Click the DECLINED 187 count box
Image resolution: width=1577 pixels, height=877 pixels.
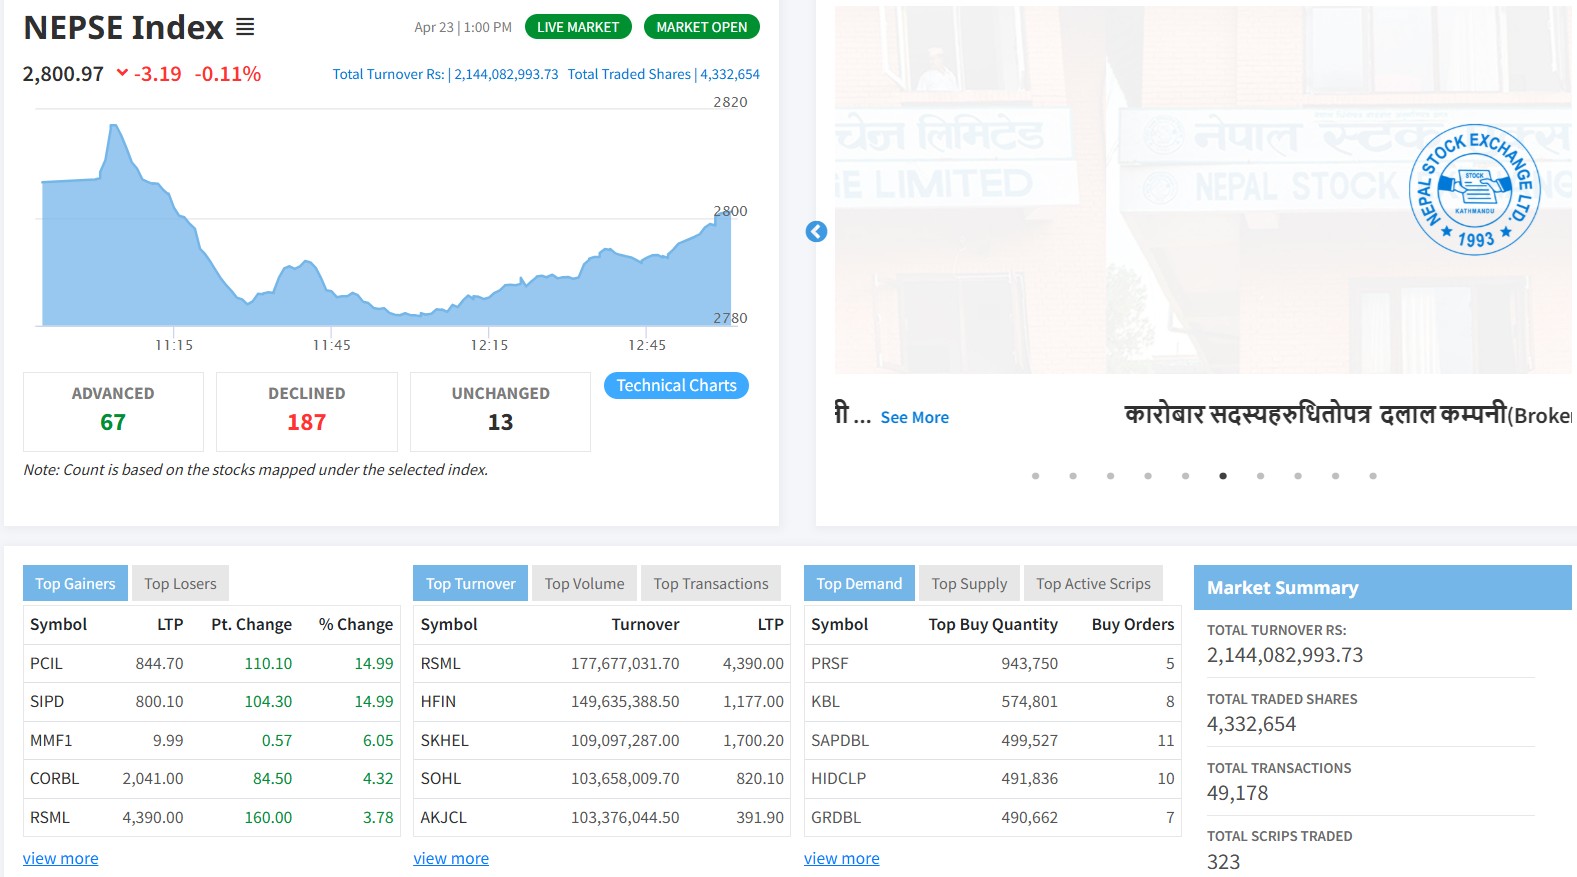pyautogui.click(x=306, y=411)
